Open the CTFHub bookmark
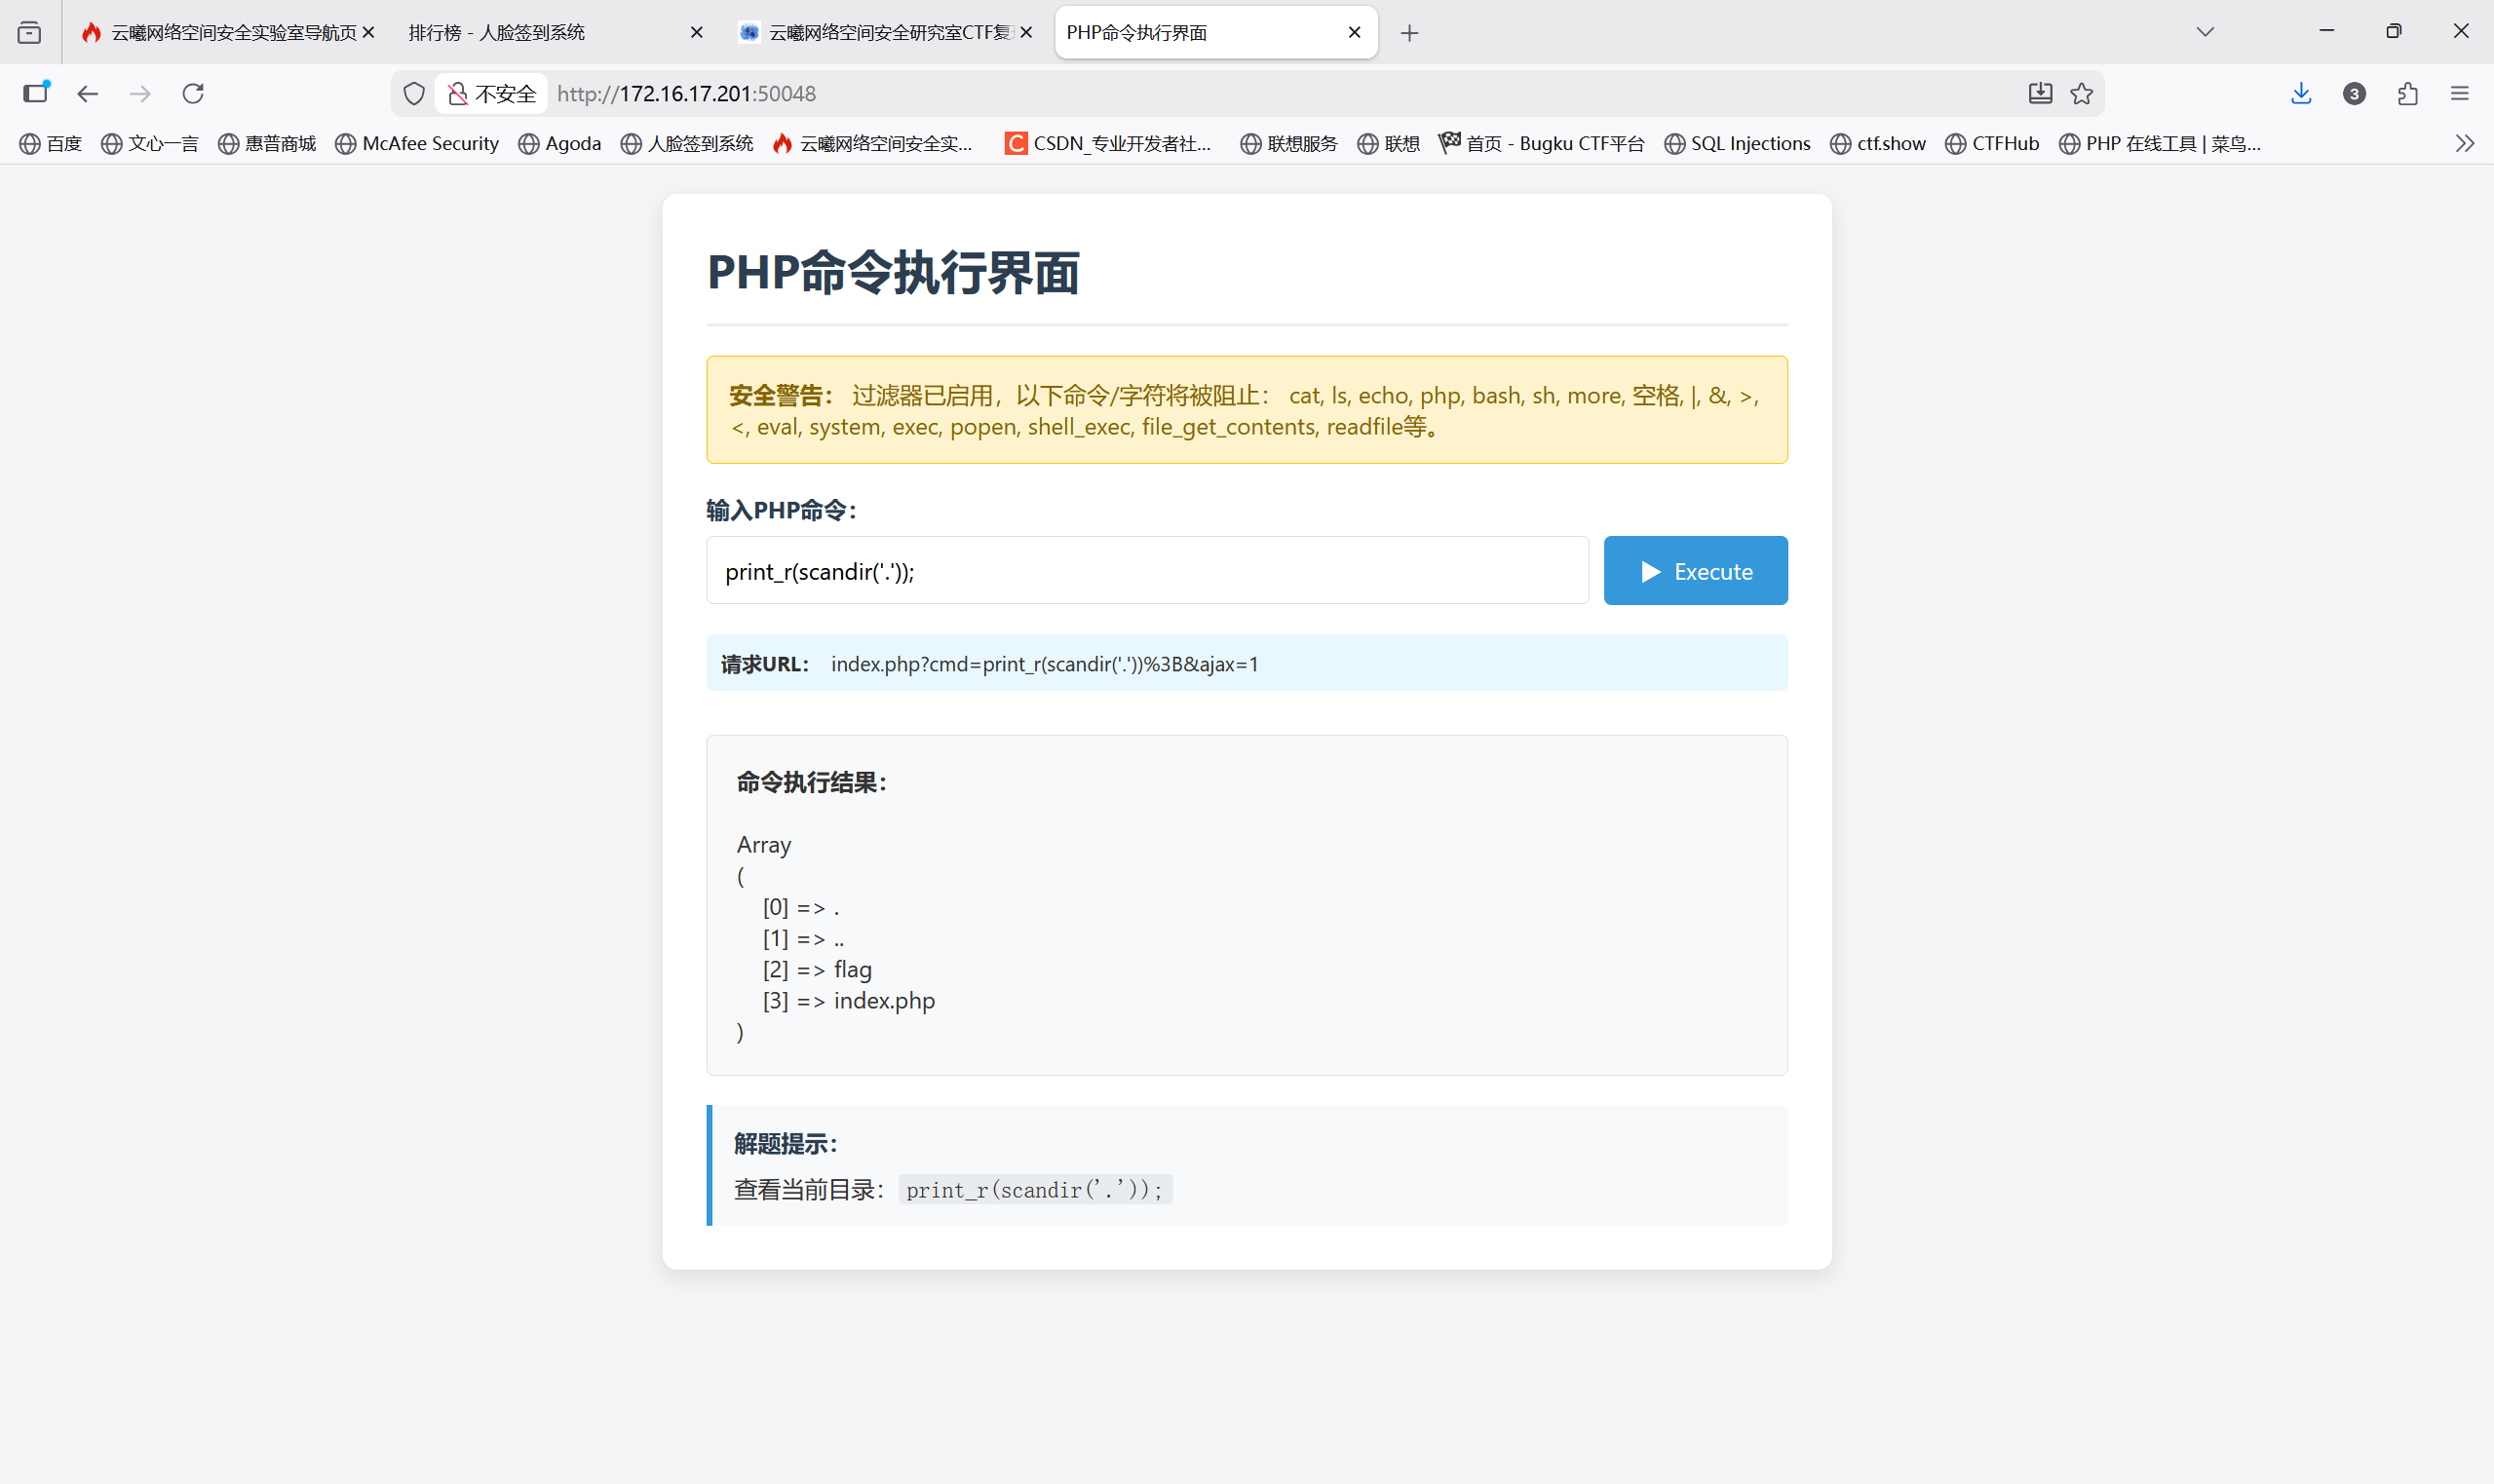Screen dimensions: 2494x1484 coord(1992,143)
